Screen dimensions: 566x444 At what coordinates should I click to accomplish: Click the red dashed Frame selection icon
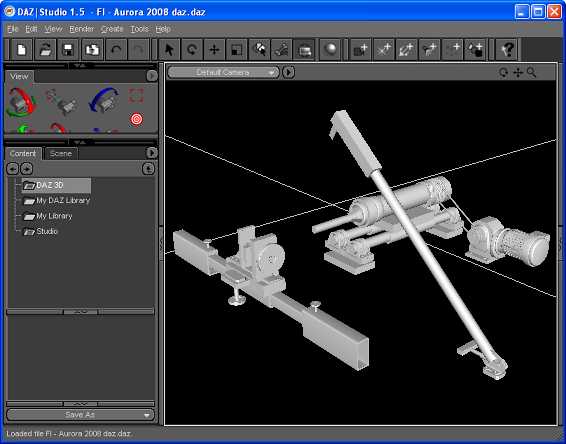point(136,96)
